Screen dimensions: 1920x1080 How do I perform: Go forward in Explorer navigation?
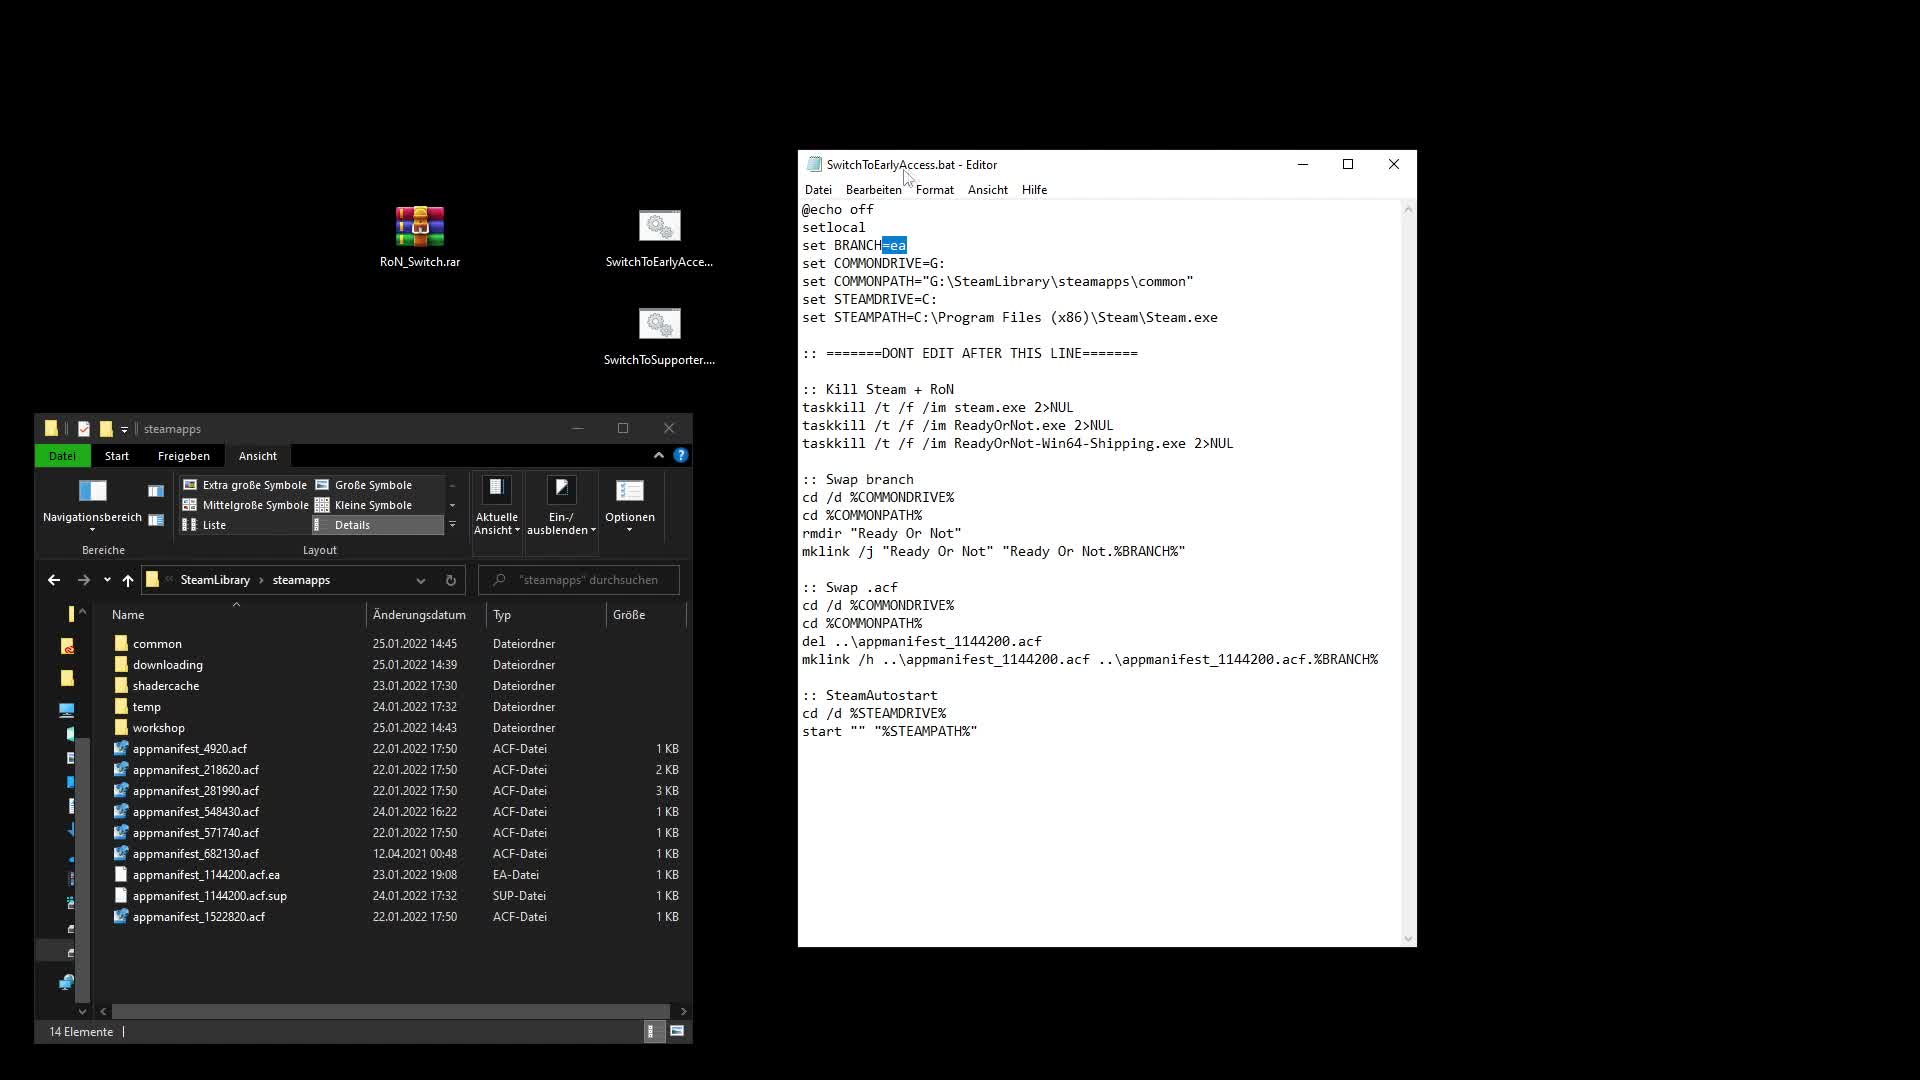pos(84,580)
